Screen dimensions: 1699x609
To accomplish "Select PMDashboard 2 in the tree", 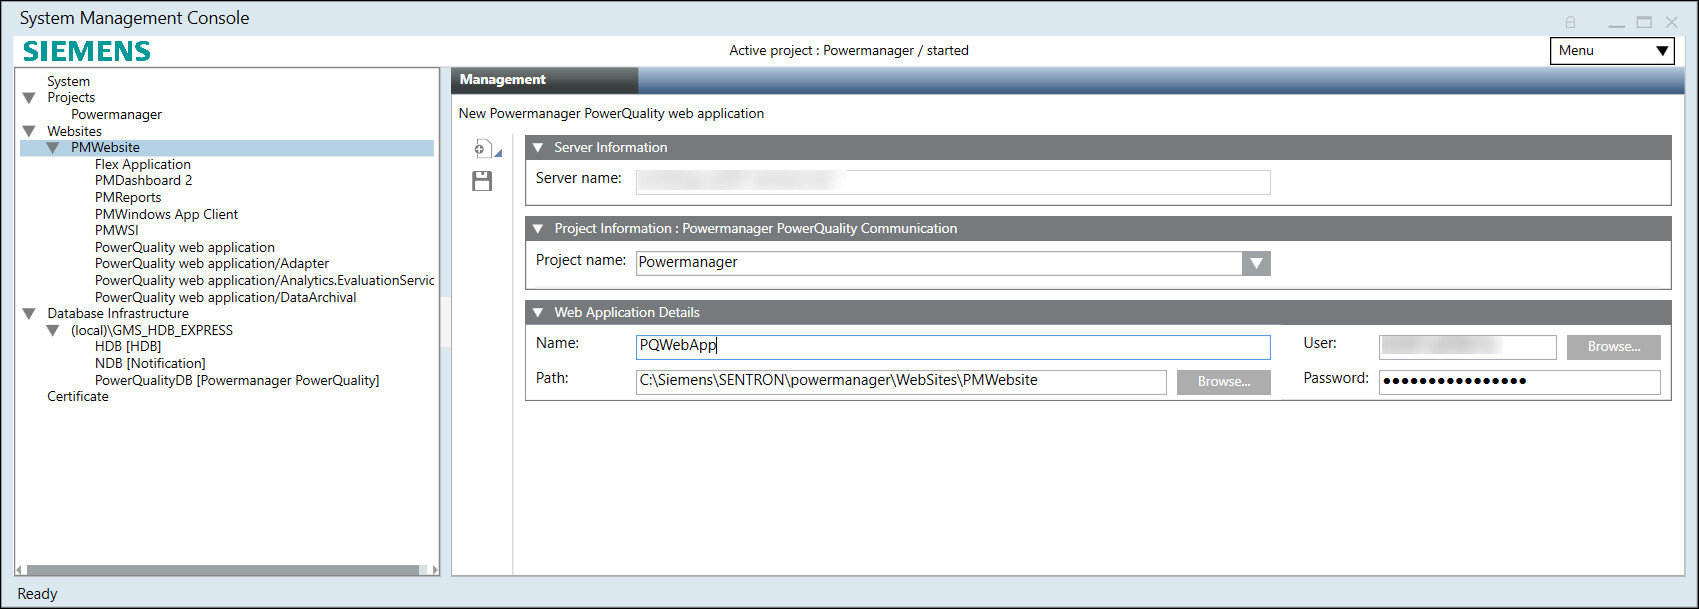I will click(x=143, y=181).
